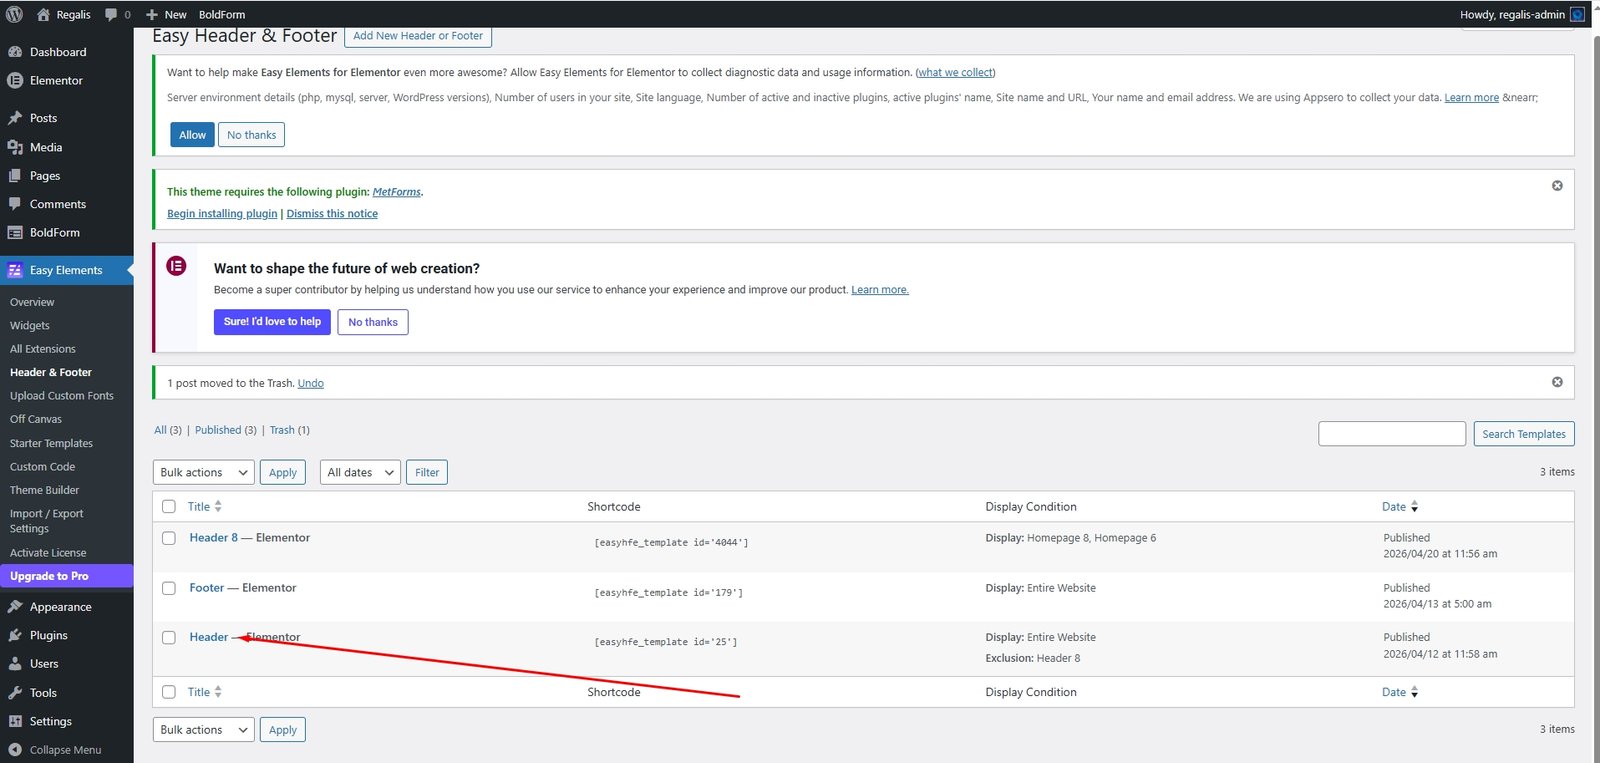Open the Plugins sidebar icon
Screen dimensions: 1600x763
pos(15,635)
